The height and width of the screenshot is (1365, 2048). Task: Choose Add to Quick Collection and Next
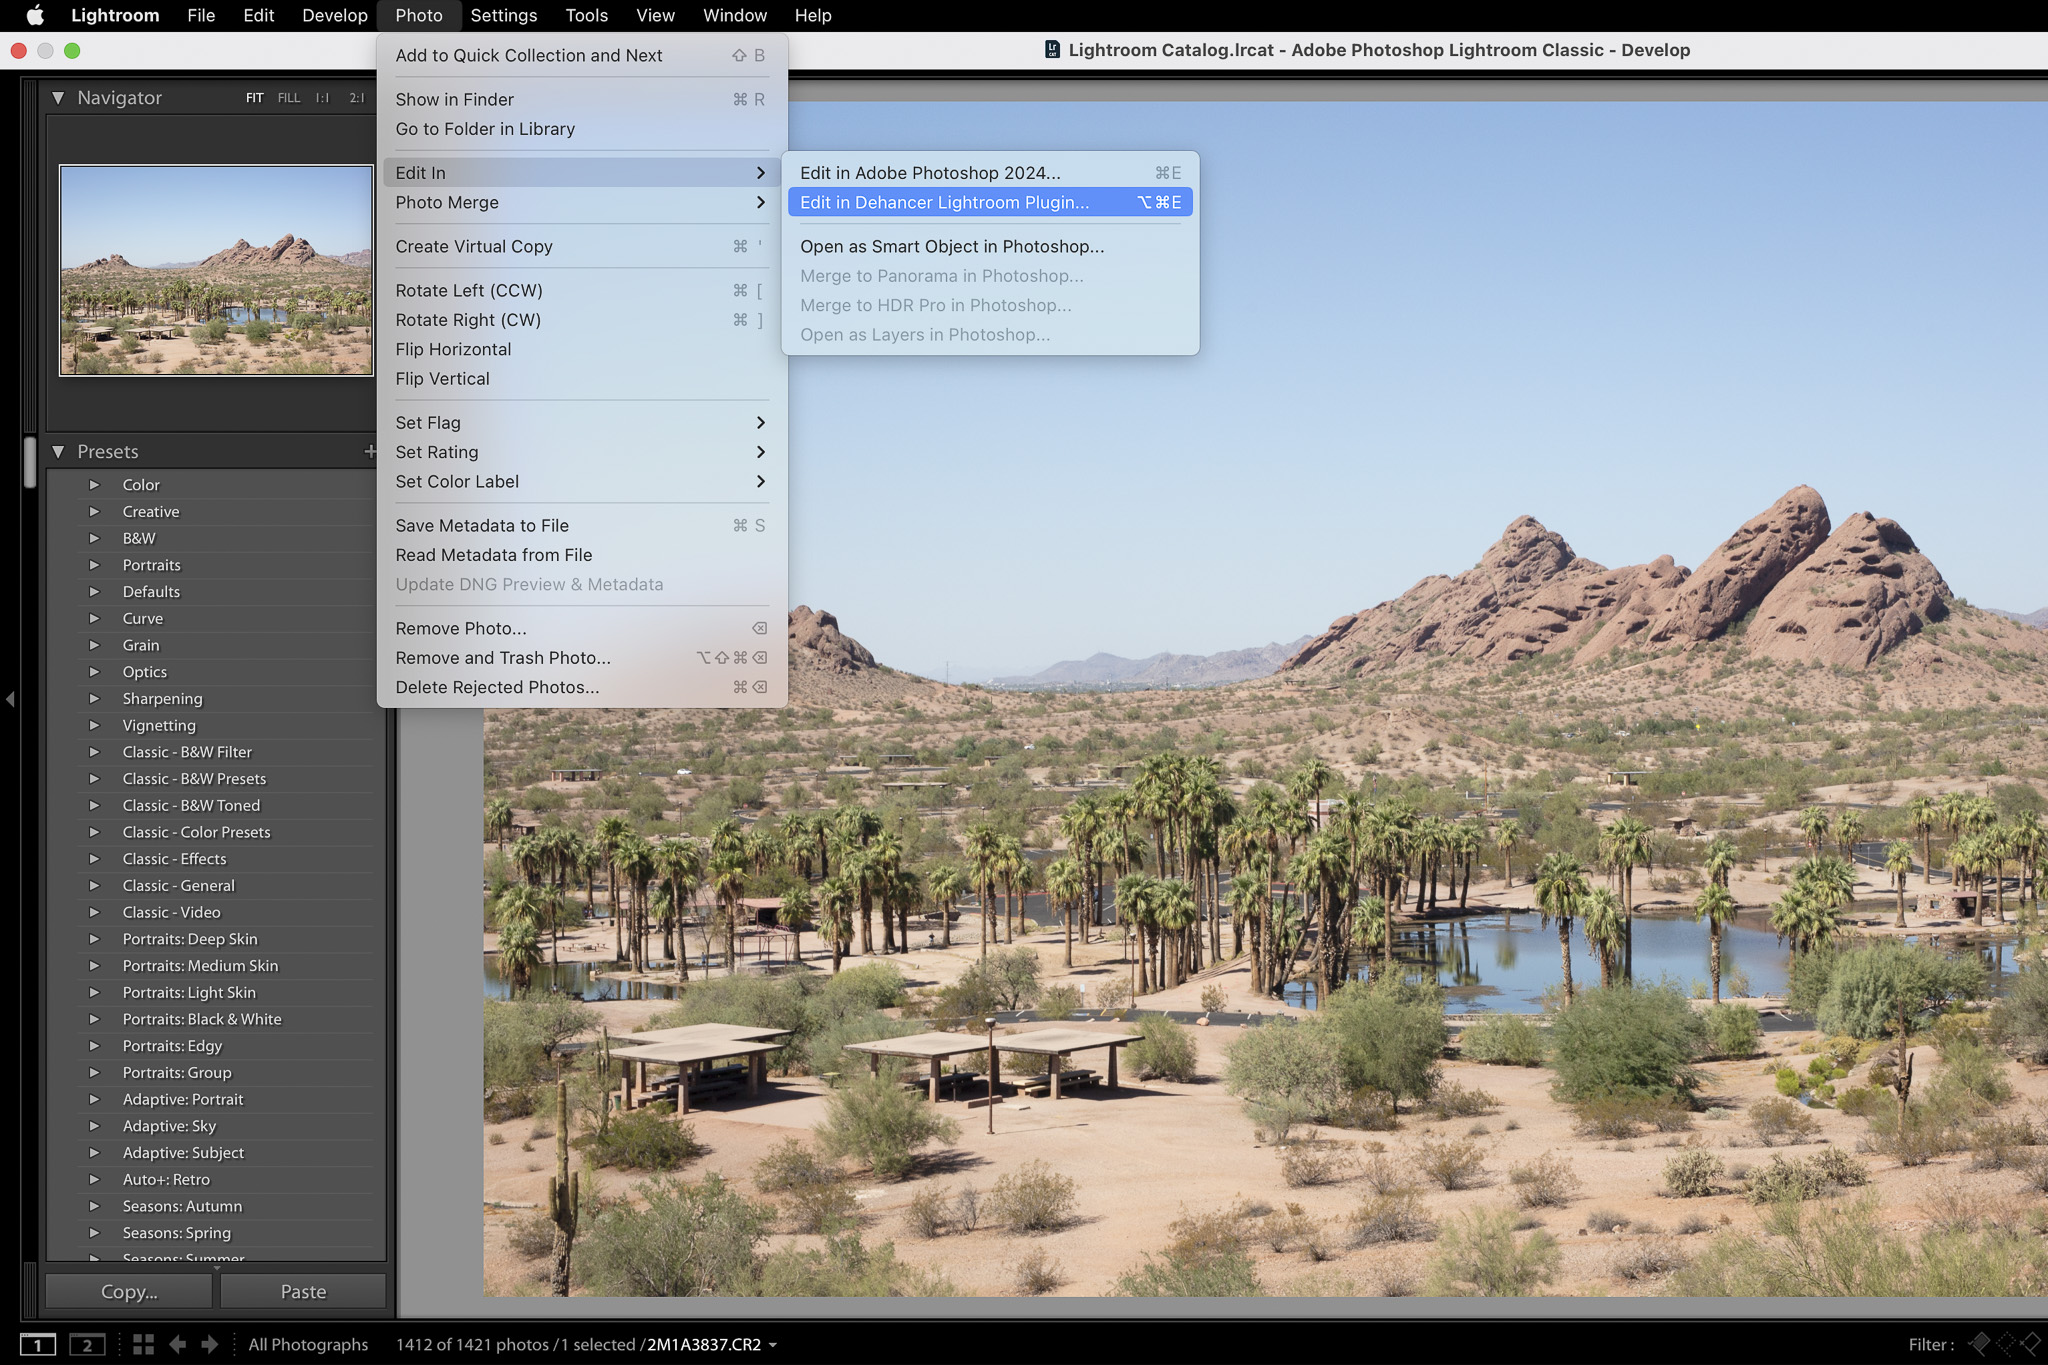click(x=582, y=55)
